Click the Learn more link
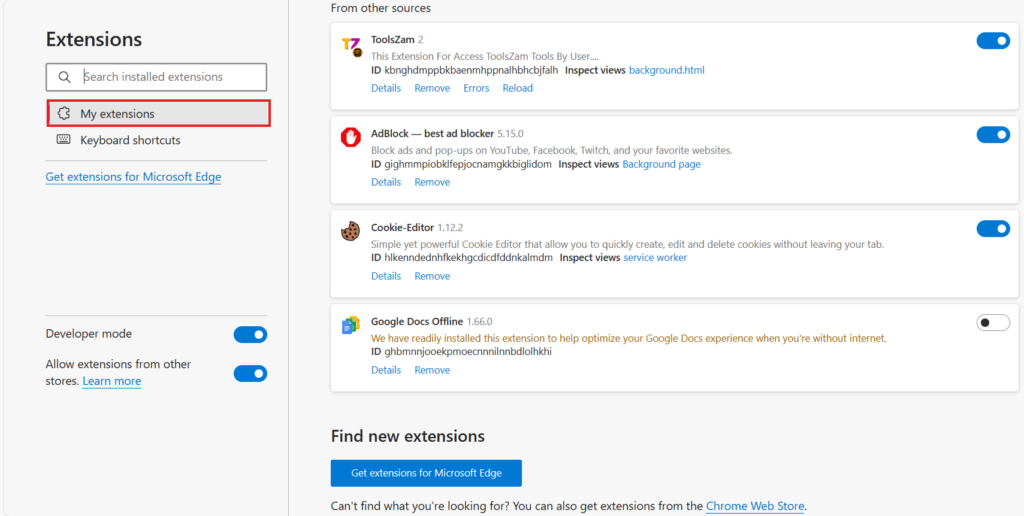The image size is (1024, 516). coord(112,381)
